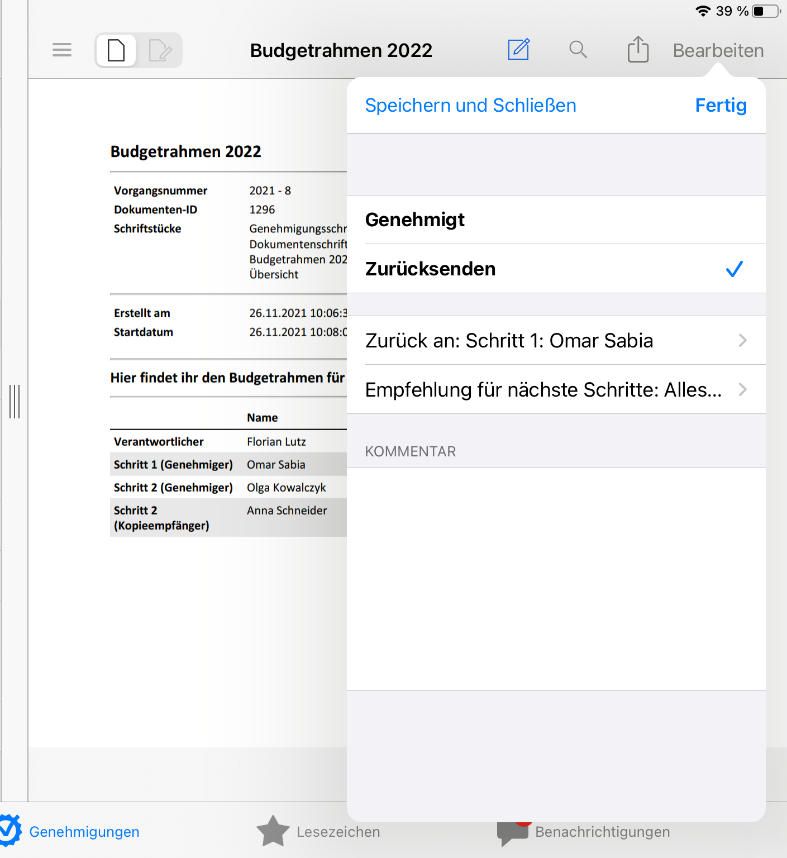787x858 pixels.
Task: Open the hamburger sidebar menu
Action: pyautogui.click(x=62, y=50)
